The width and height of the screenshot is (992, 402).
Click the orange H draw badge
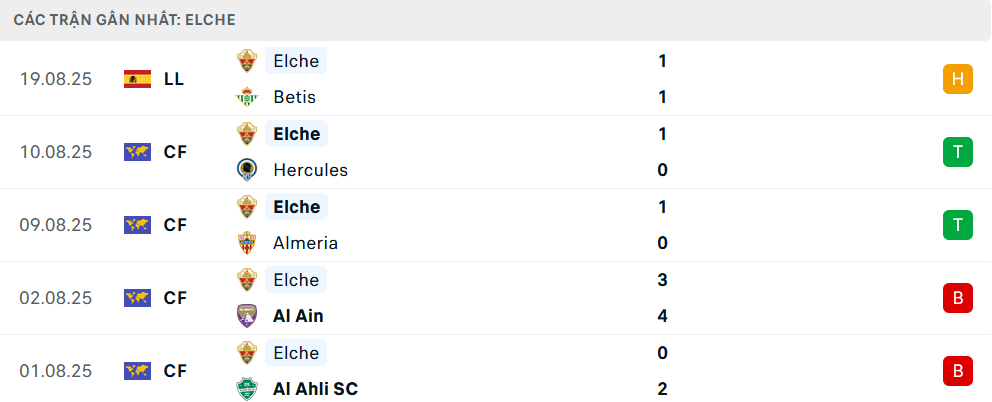coord(958,79)
